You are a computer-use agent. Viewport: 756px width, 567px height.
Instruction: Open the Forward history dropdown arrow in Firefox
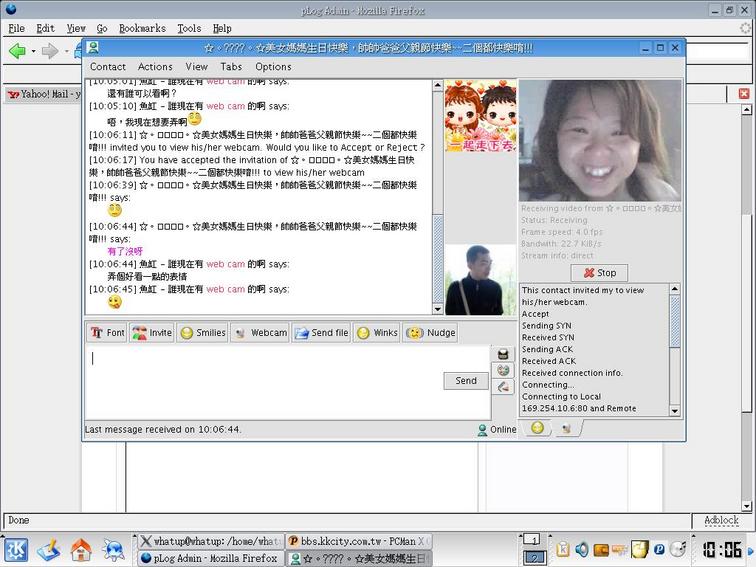coord(66,51)
